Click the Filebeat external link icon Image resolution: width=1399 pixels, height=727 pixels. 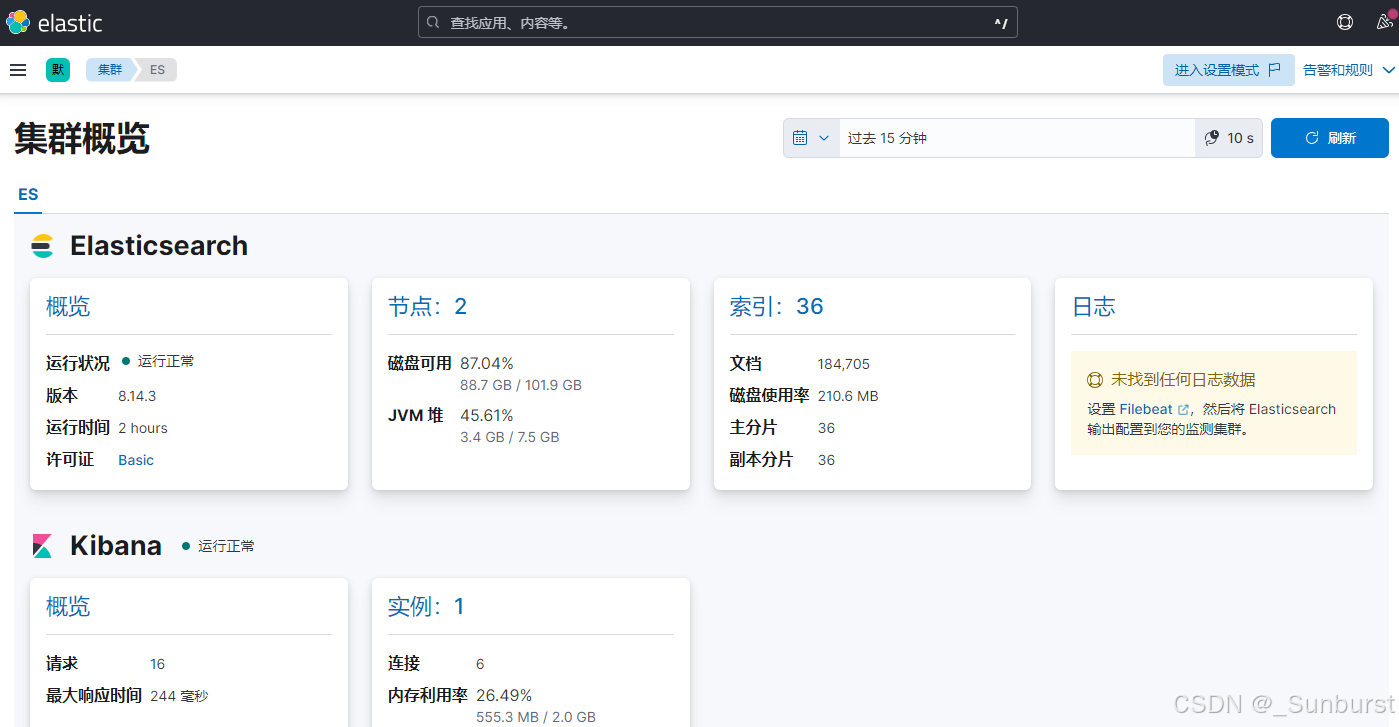[1184, 409]
